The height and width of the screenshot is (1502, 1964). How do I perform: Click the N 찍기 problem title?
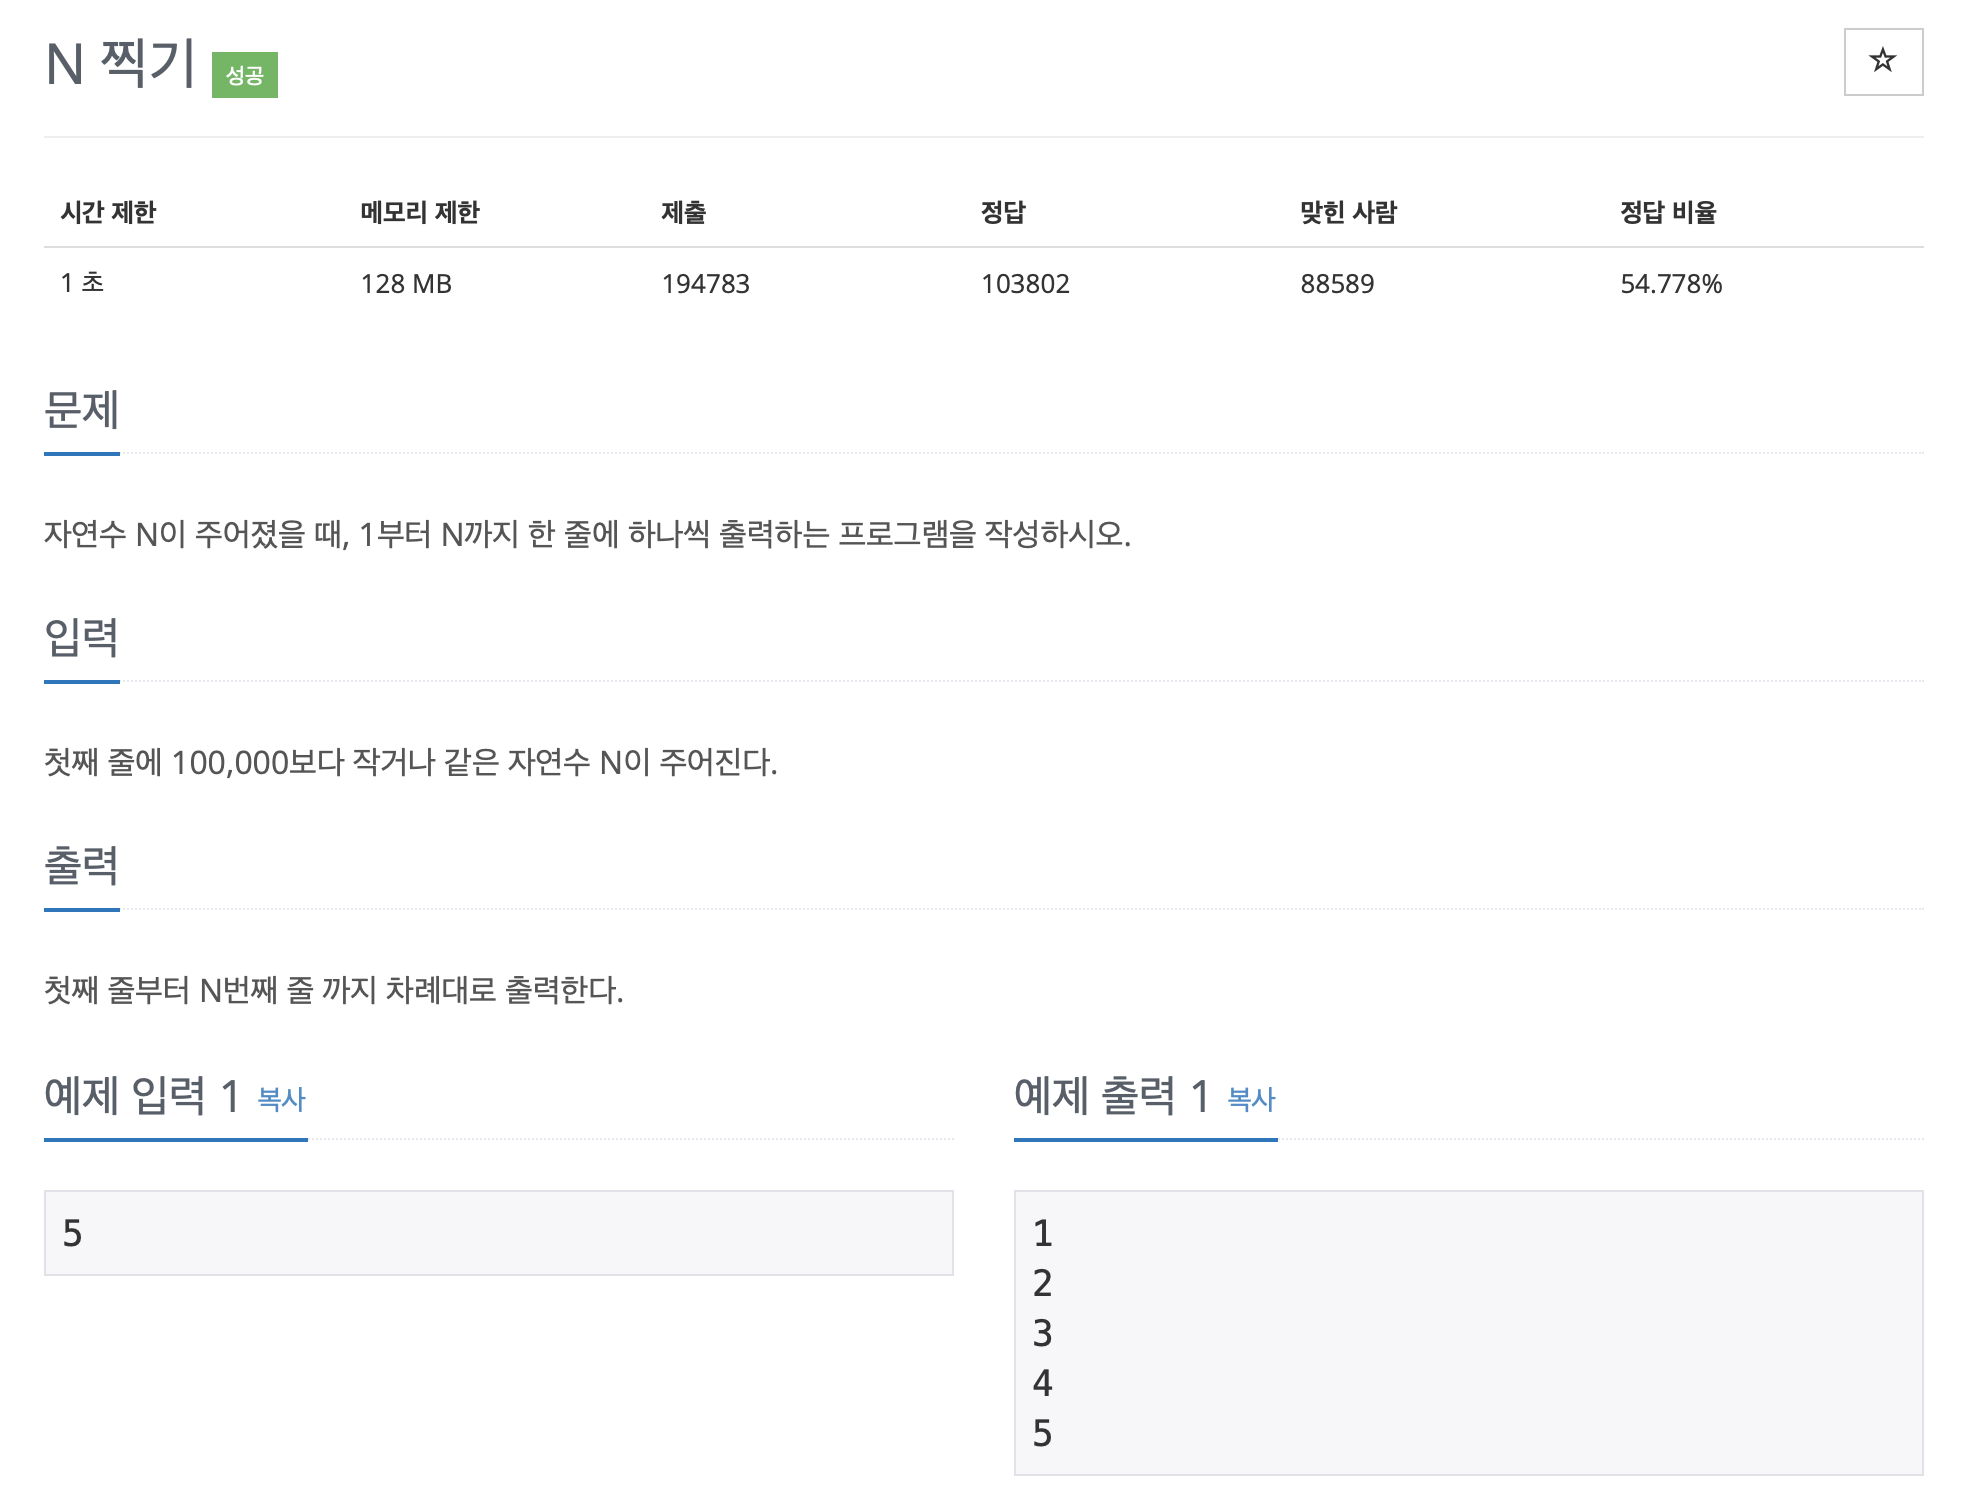[x=120, y=64]
